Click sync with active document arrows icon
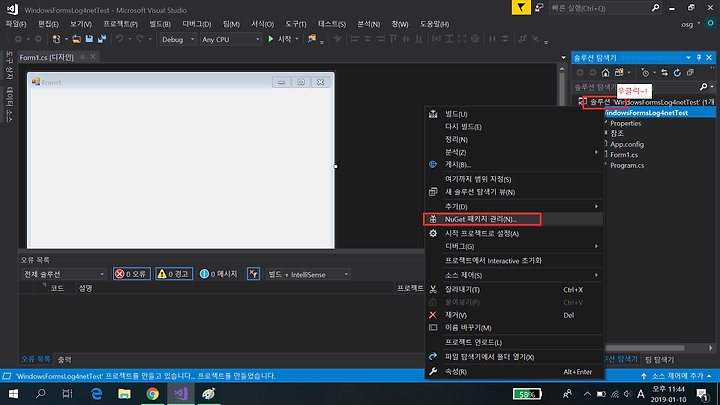720x405 pixels. tap(664, 73)
